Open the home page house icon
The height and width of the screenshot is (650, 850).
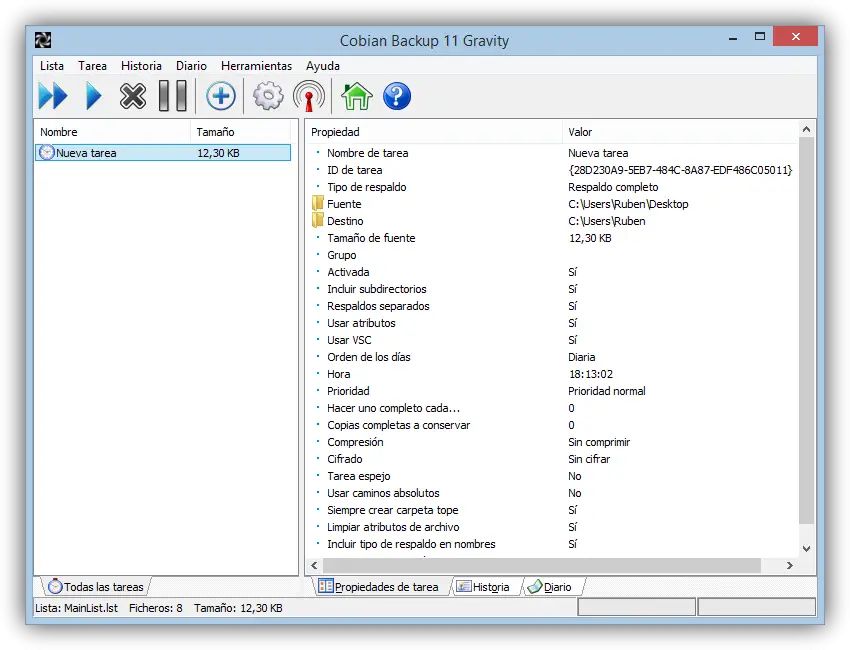coord(357,96)
